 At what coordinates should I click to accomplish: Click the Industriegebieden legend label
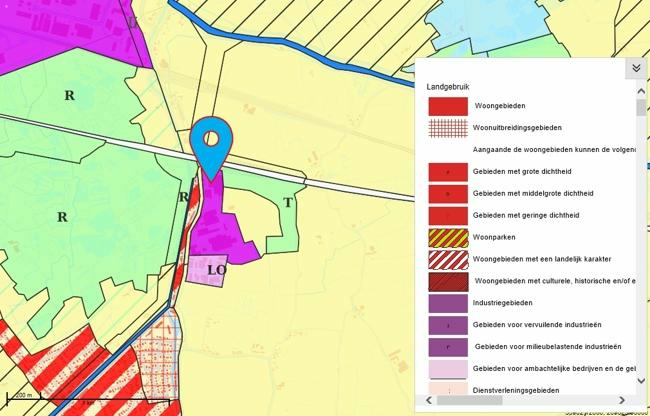(x=502, y=303)
